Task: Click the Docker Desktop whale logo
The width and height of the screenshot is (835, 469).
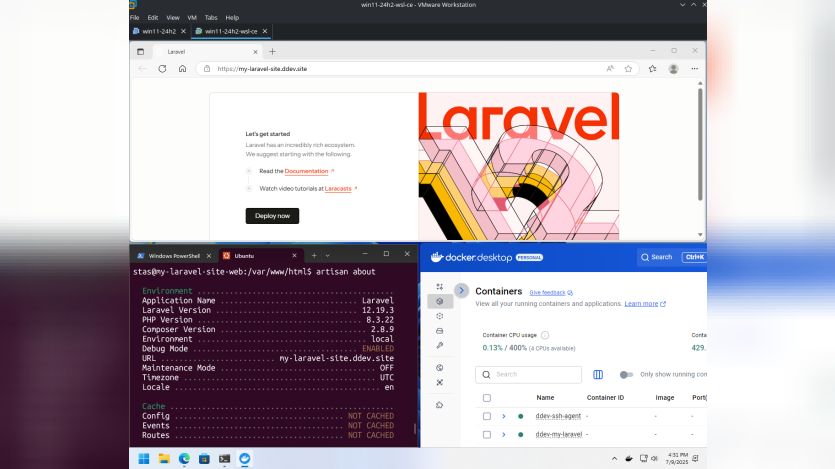Action: 437,257
